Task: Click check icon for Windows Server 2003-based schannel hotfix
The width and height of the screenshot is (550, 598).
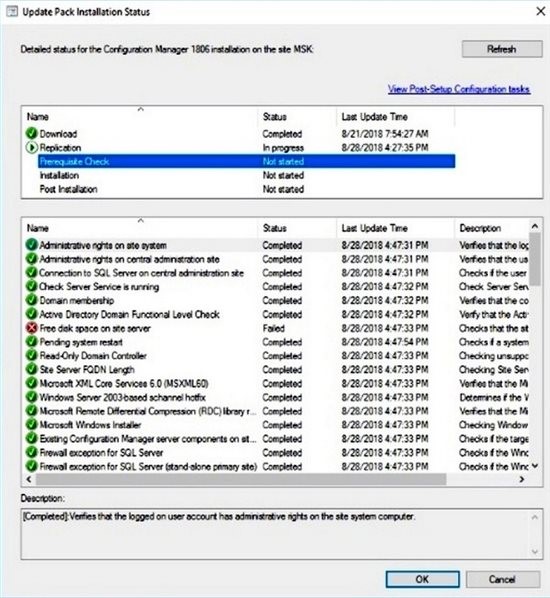Action: (x=31, y=397)
